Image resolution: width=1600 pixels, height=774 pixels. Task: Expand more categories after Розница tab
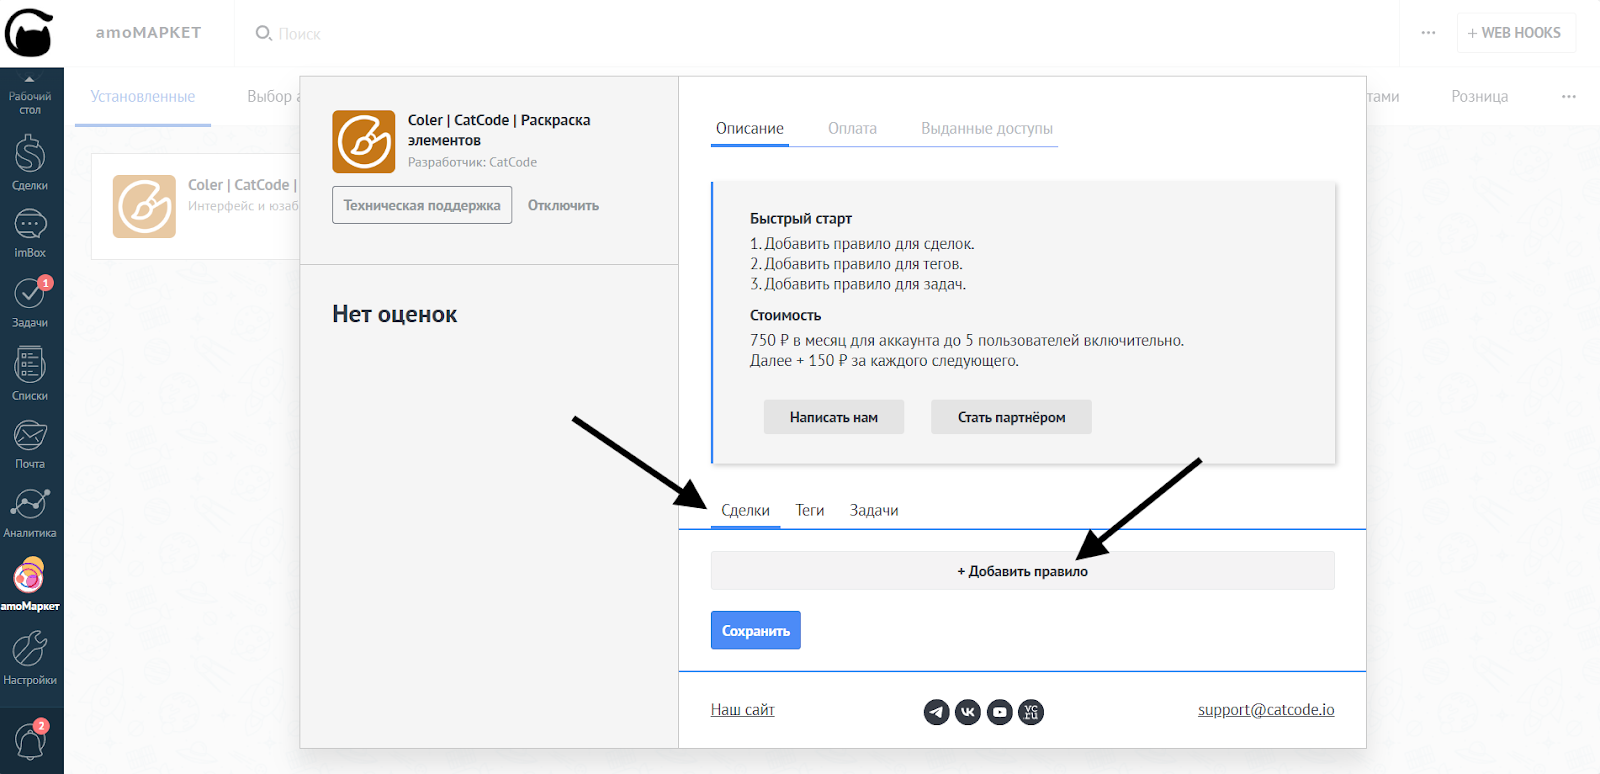click(1568, 97)
